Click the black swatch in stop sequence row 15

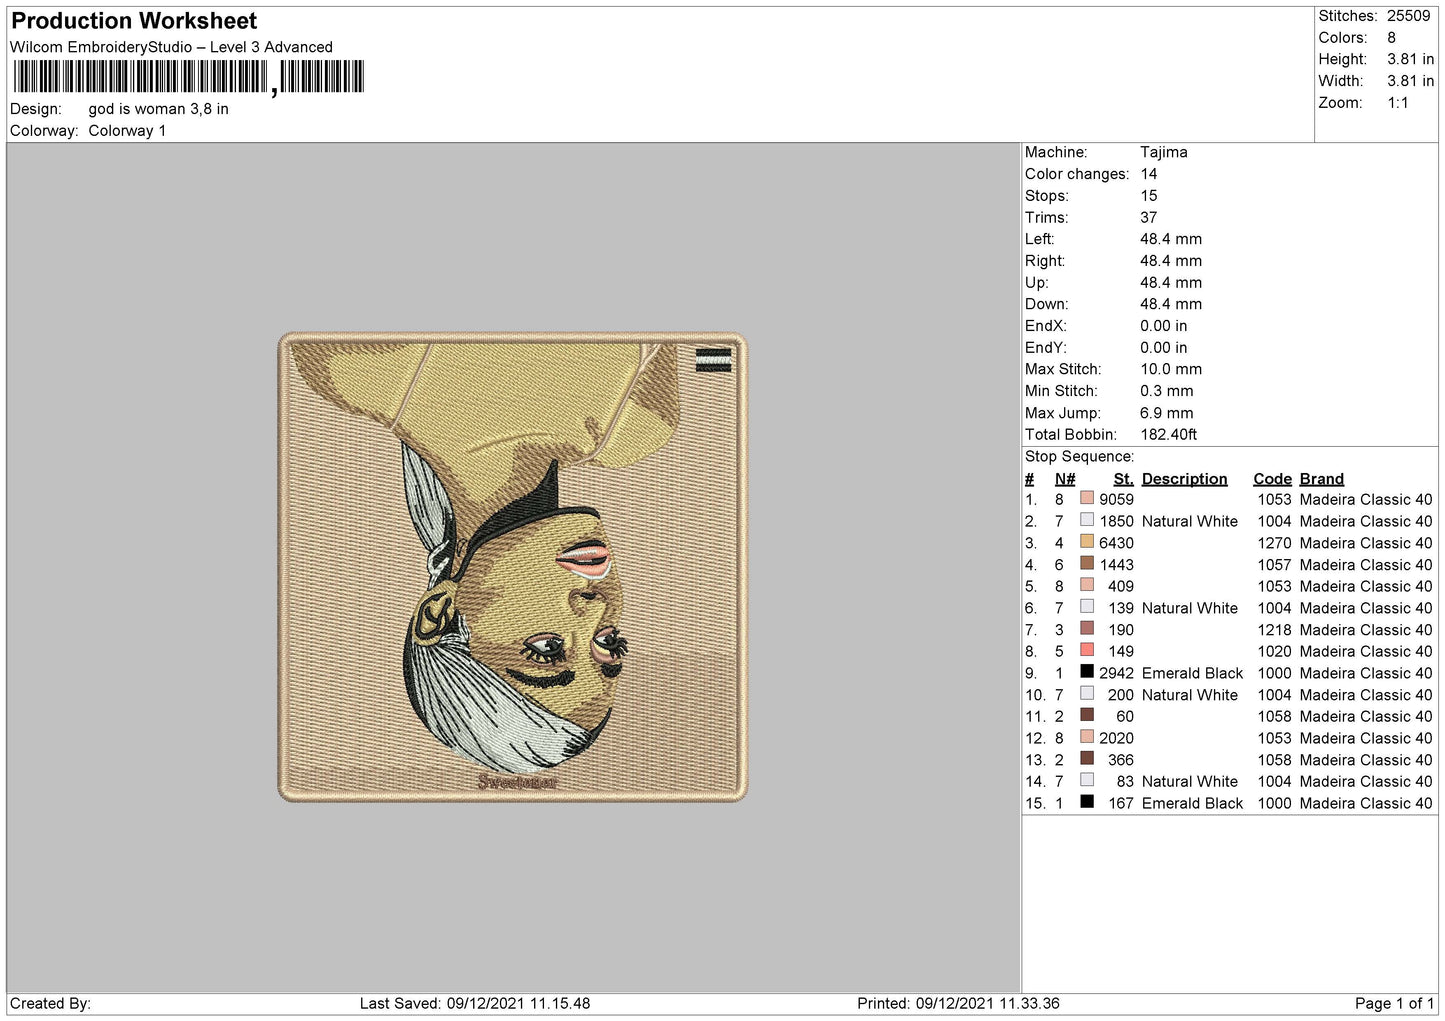point(1086,802)
